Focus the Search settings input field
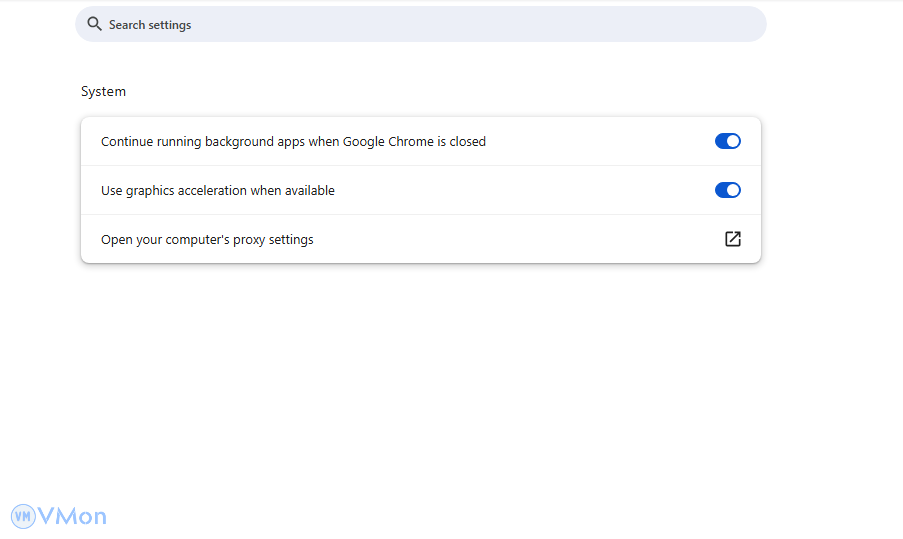The image size is (903, 539). coord(420,24)
